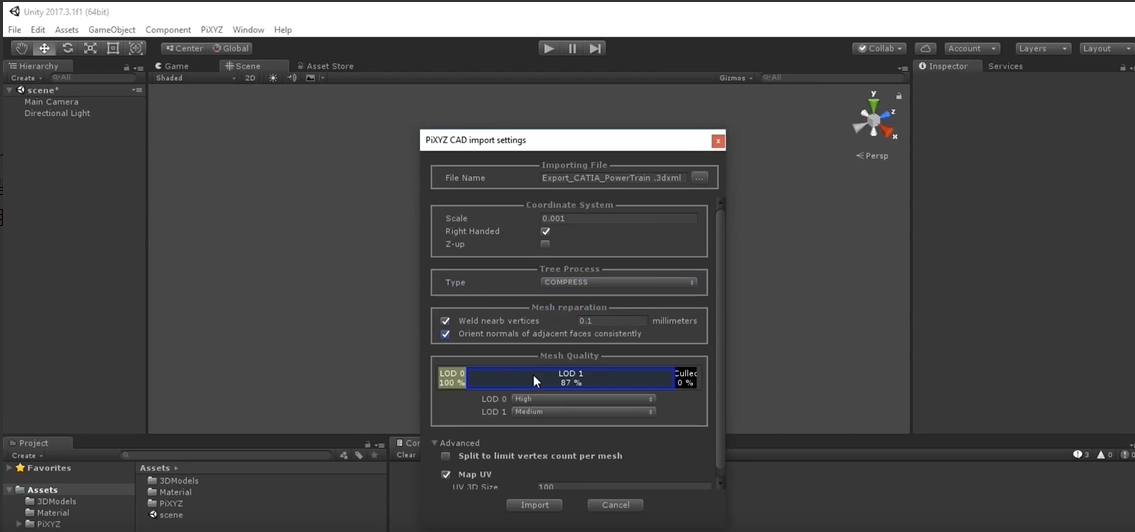Screen dimensions: 1135x532
Task: Select the Rect transform tool
Action: tap(113, 48)
